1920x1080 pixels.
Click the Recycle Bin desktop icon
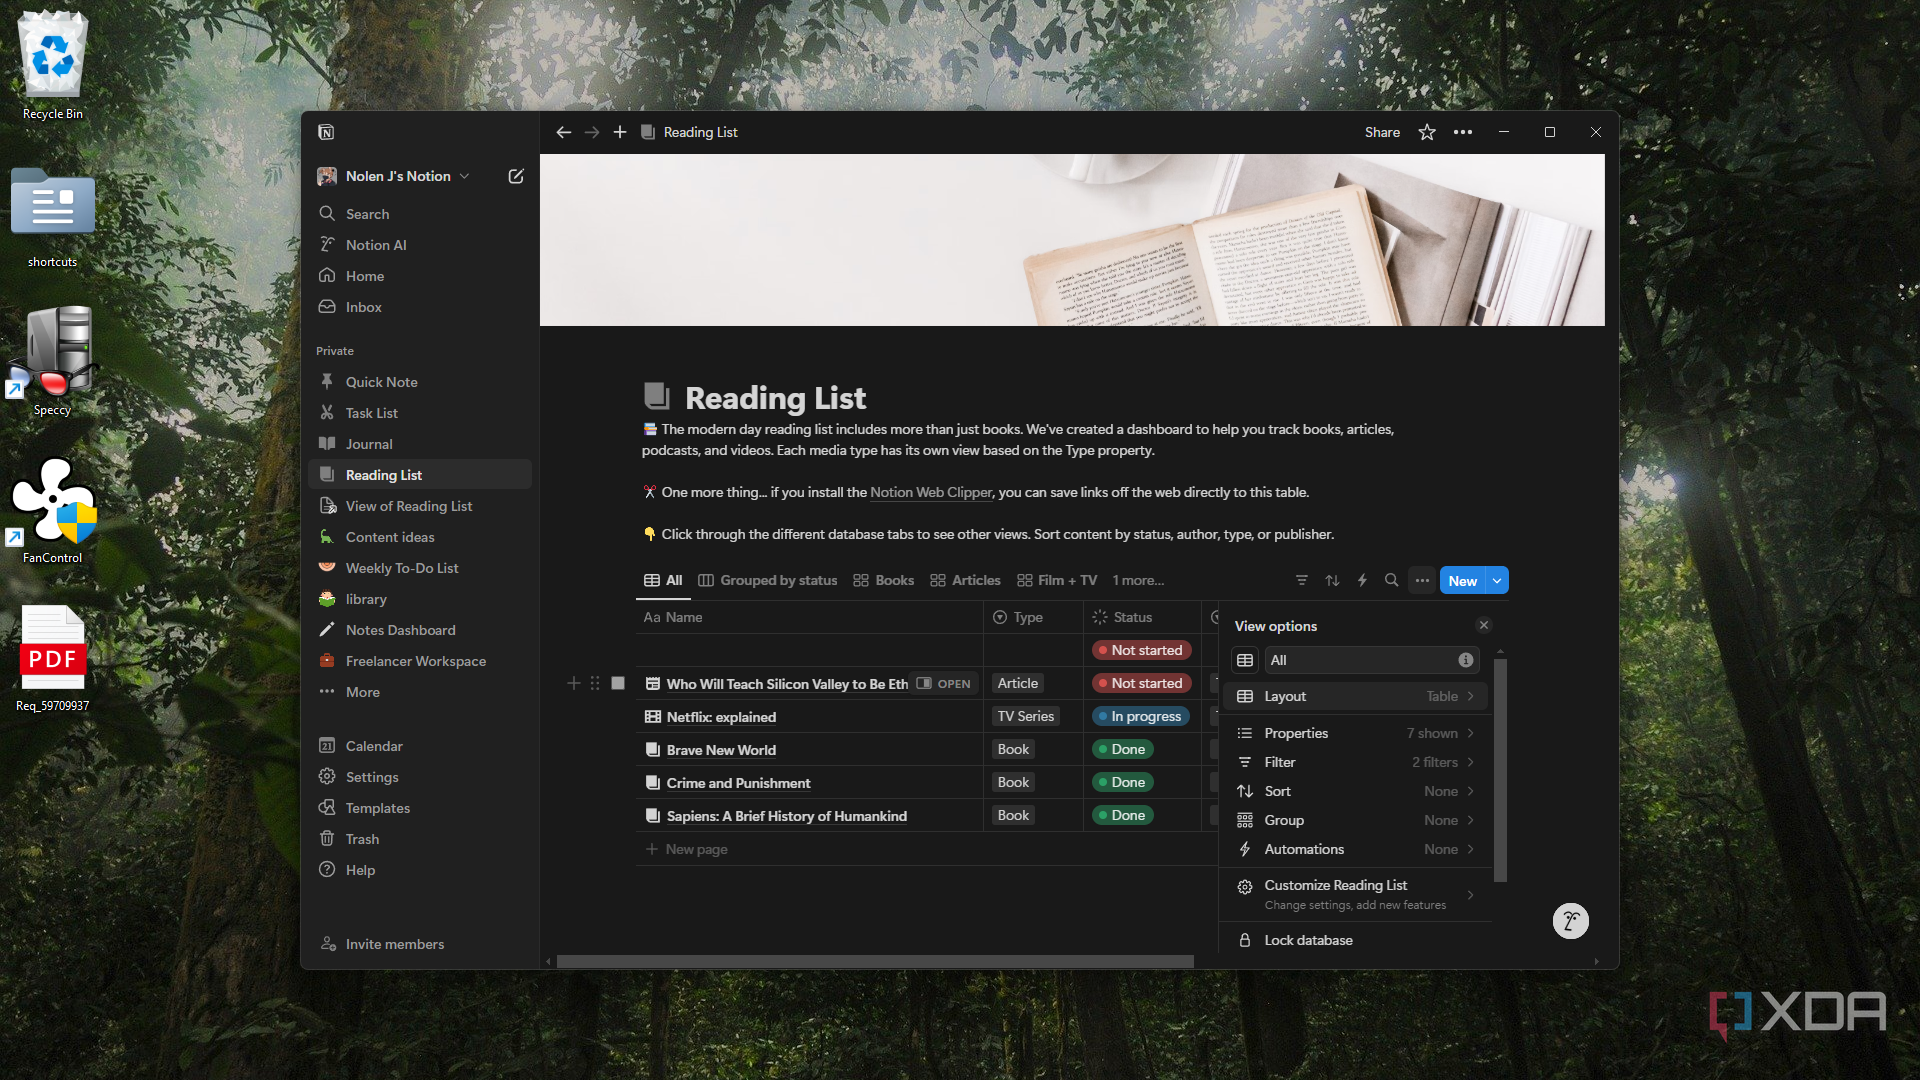point(53,66)
